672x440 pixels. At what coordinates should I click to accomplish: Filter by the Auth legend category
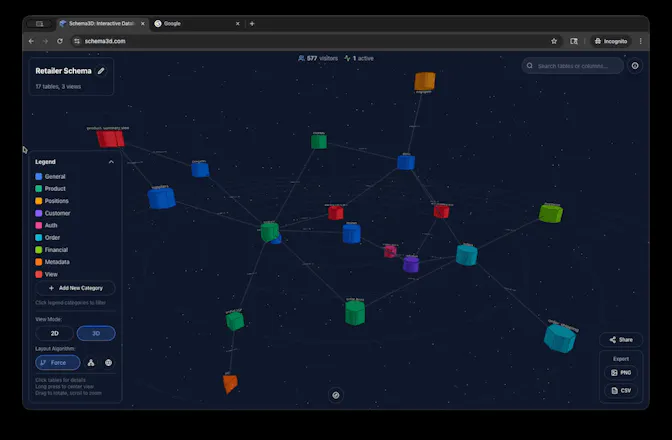(x=46, y=225)
